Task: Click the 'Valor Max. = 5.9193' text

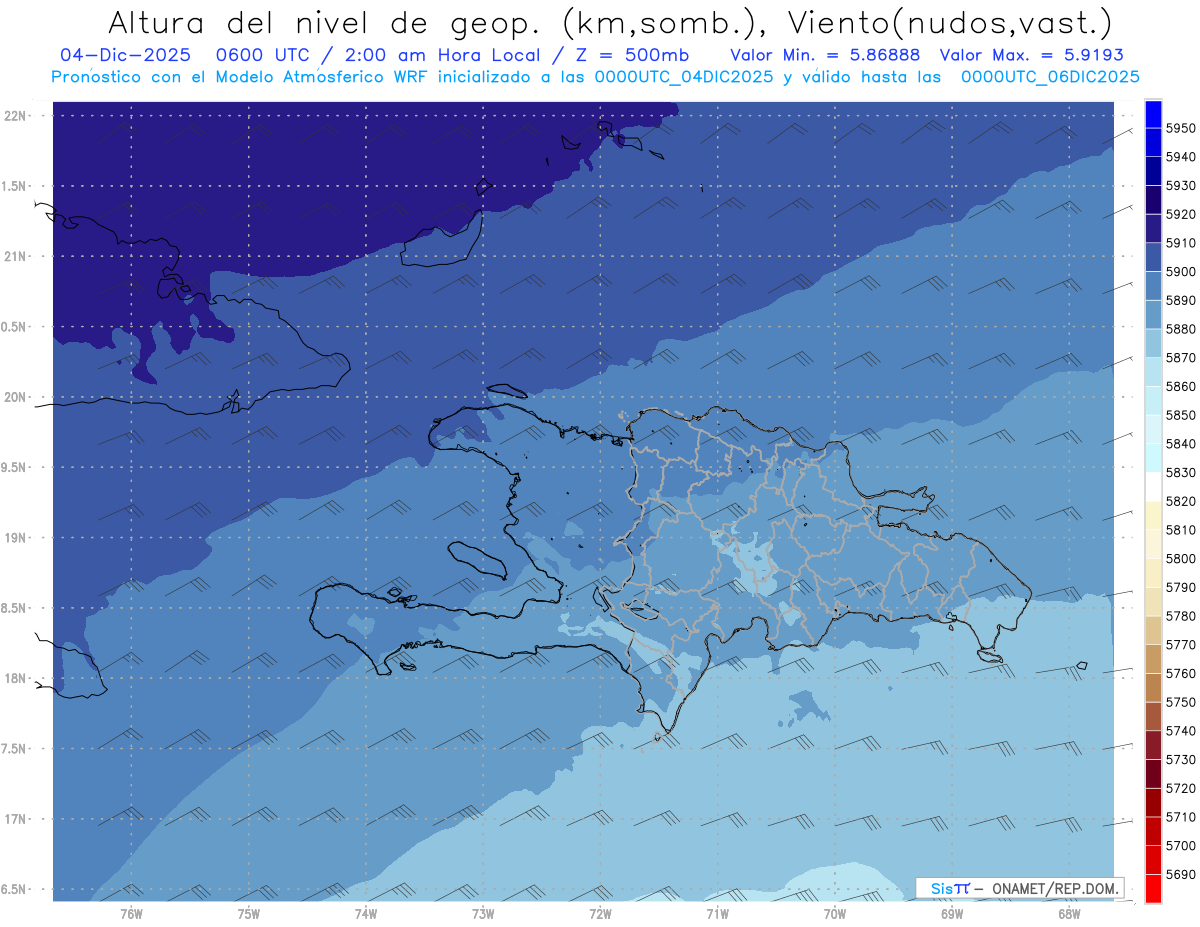Action: (x=1031, y=55)
